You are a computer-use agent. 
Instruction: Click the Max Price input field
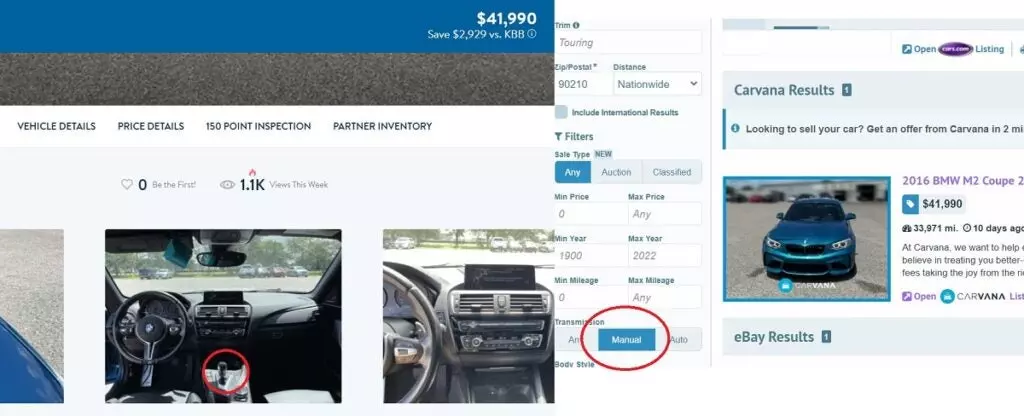click(x=665, y=214)
